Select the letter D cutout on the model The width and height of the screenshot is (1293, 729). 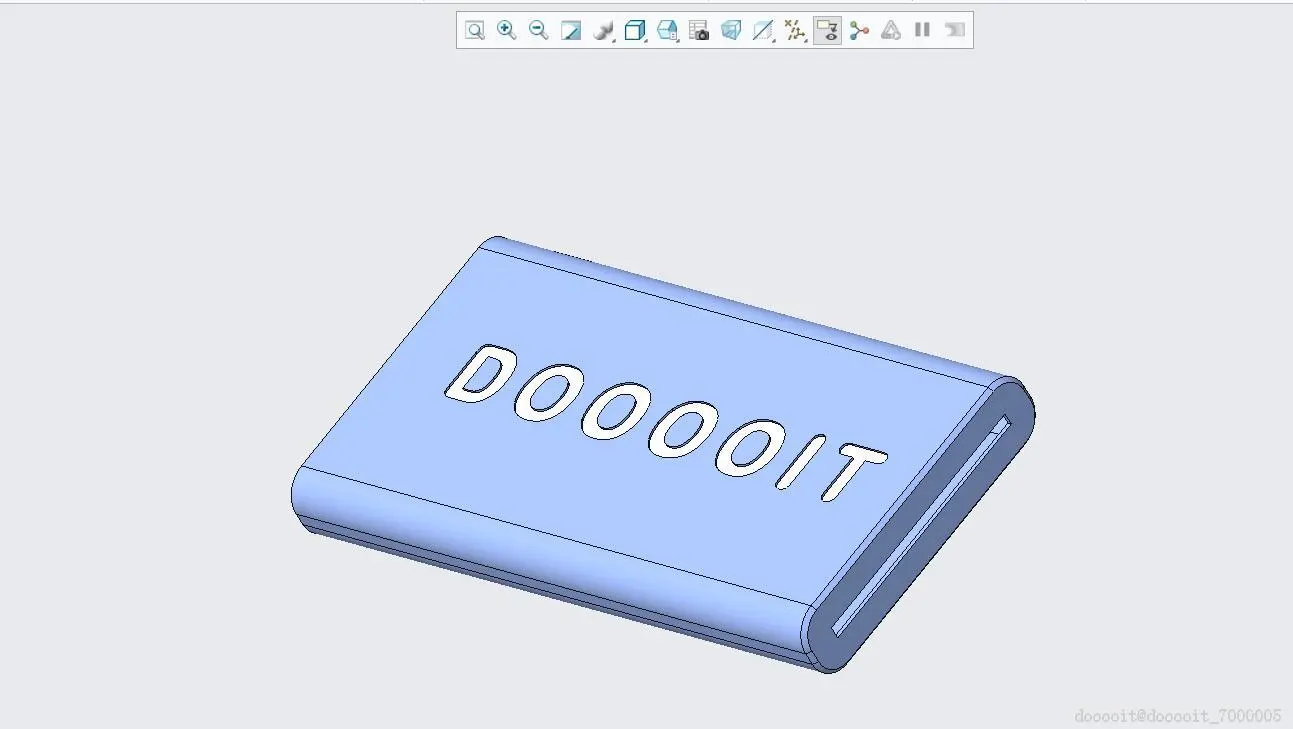coord(480,374)
